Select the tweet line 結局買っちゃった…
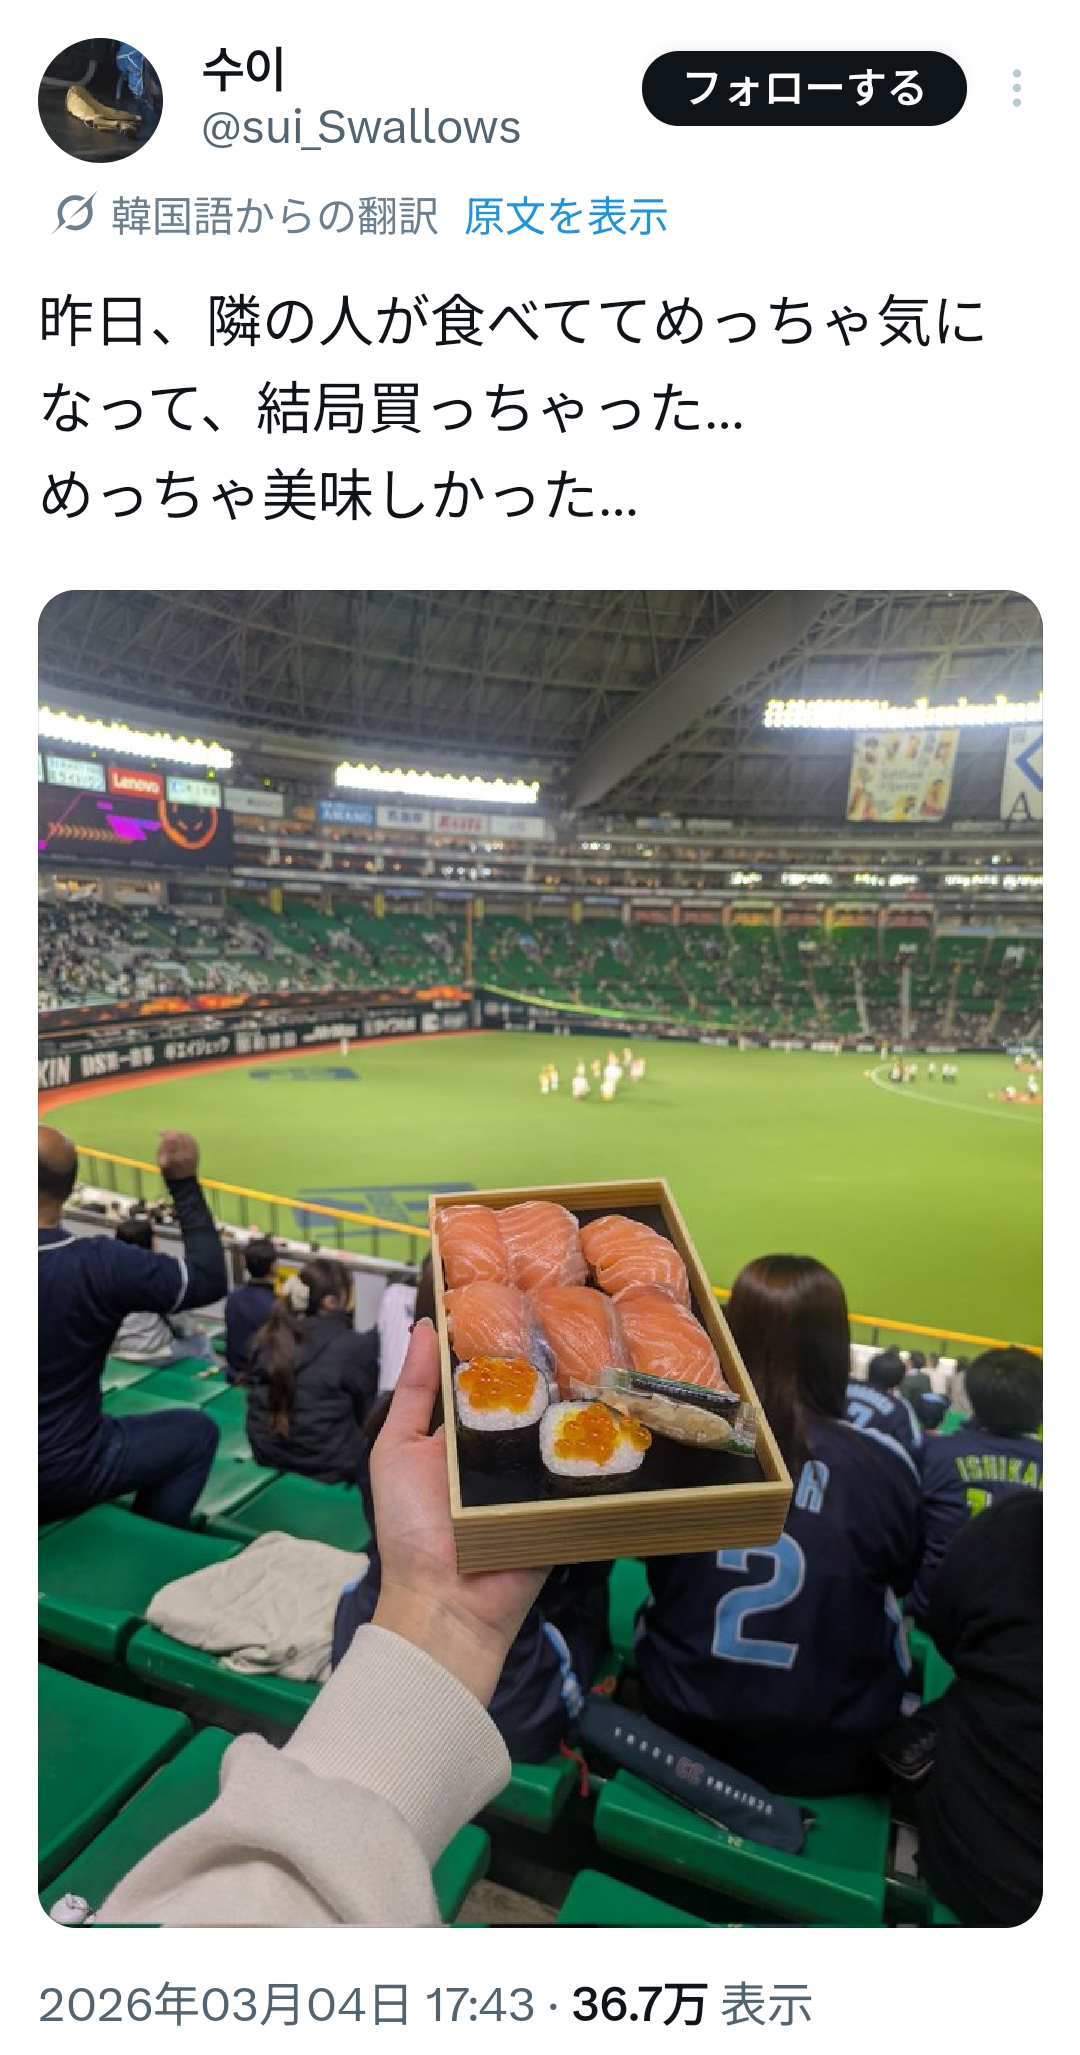The image size is (1080, 2055). coord(500,409)
